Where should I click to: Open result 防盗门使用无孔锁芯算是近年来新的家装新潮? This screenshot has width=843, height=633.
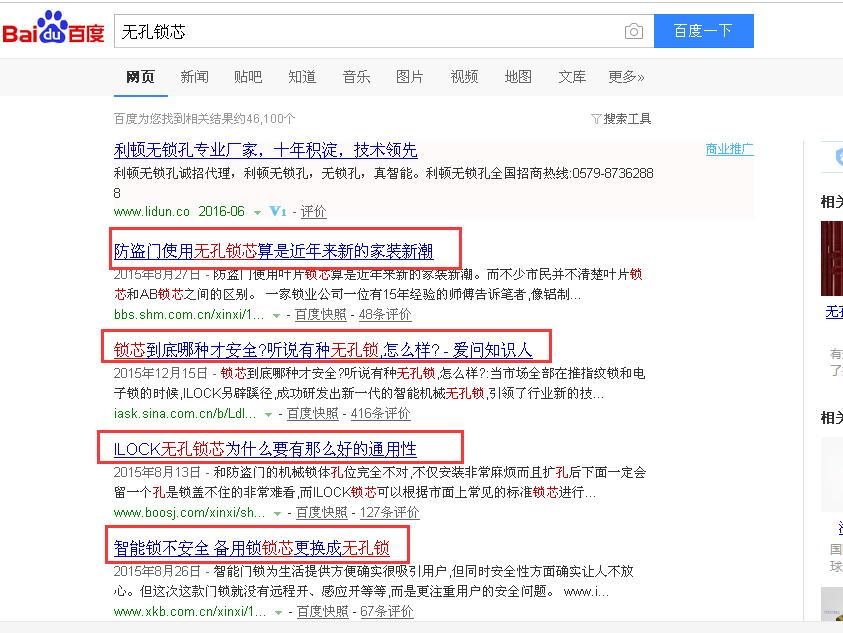click(273, 251)
